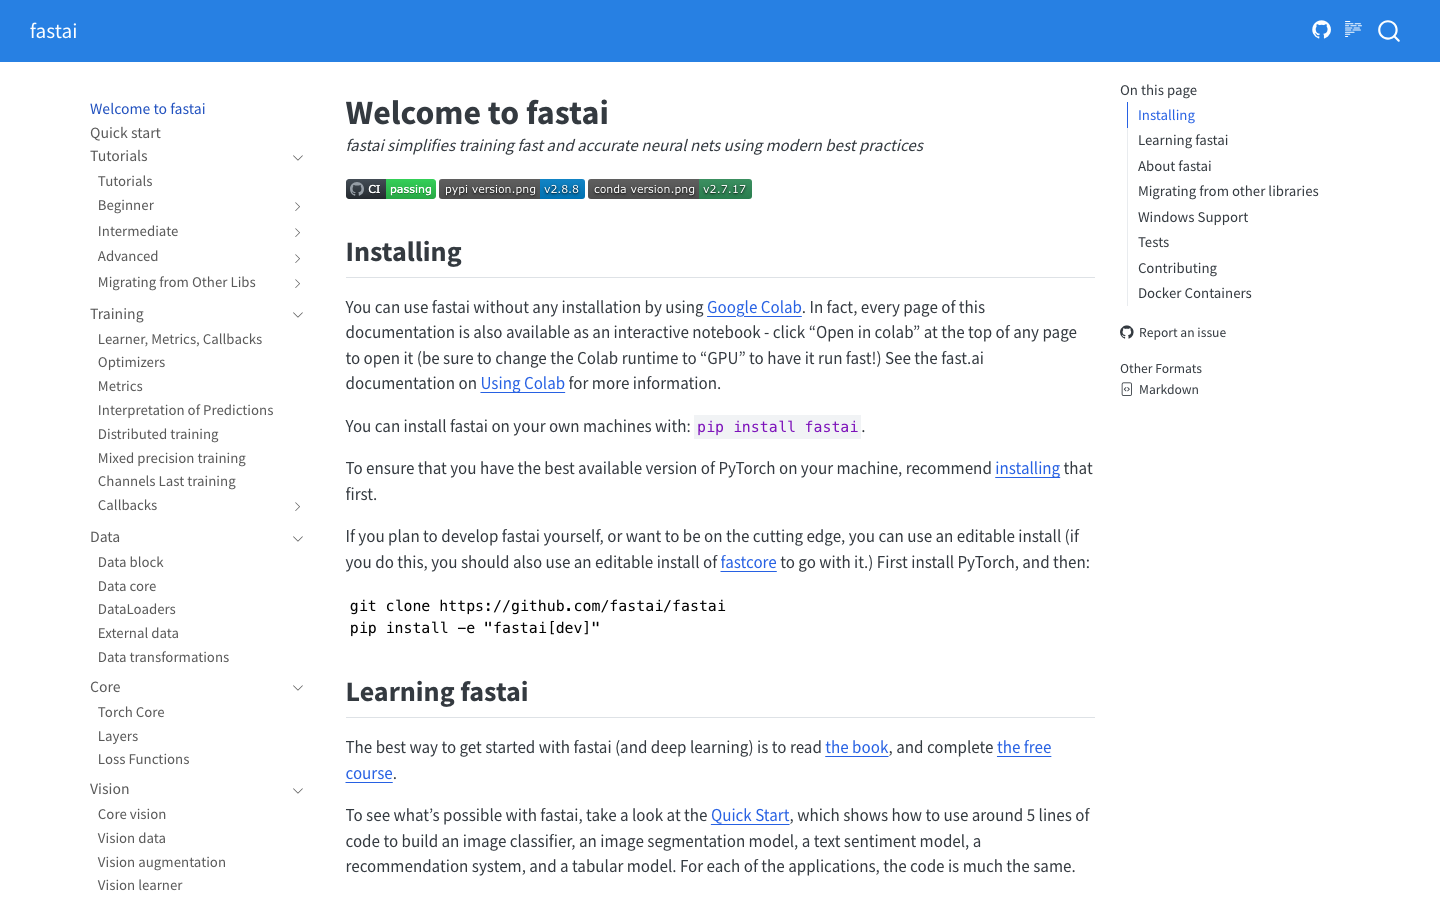Open Channels Last training page
This screenshot has width=1440, height=900.
[x=167, y=481]
